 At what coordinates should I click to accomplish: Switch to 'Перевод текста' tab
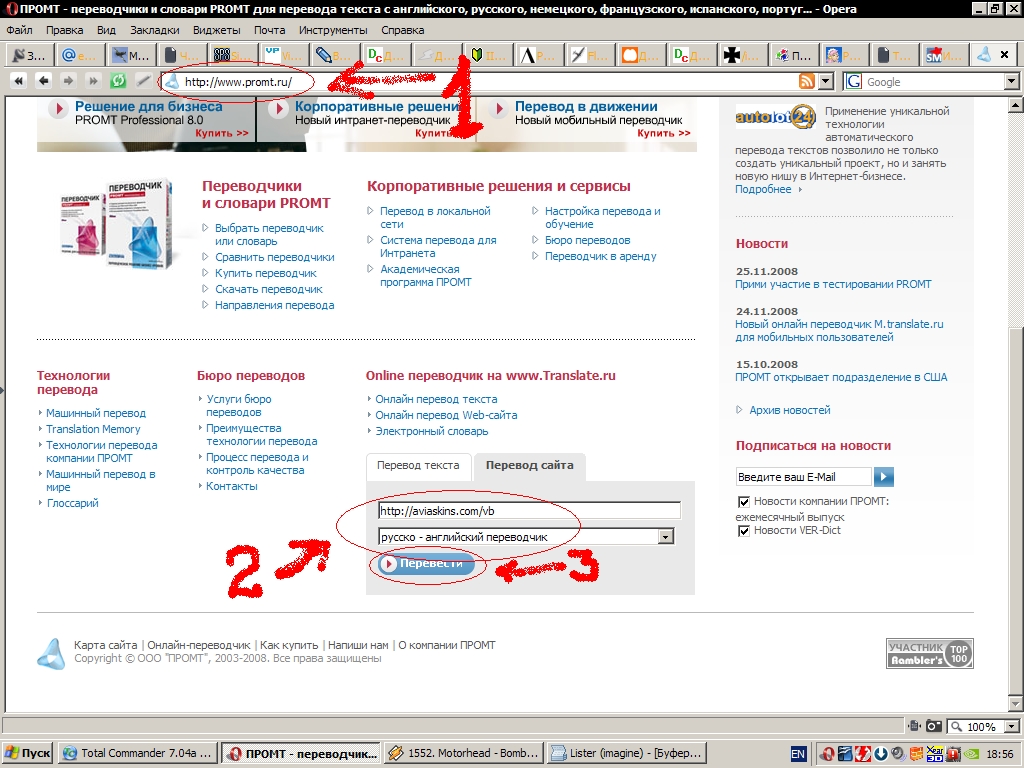[418, 466]
